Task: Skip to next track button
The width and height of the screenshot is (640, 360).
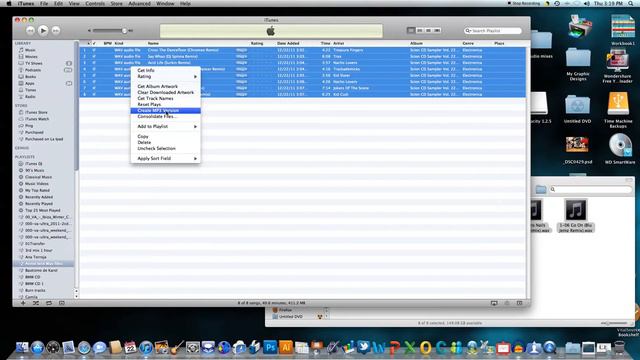Action: 56,30
